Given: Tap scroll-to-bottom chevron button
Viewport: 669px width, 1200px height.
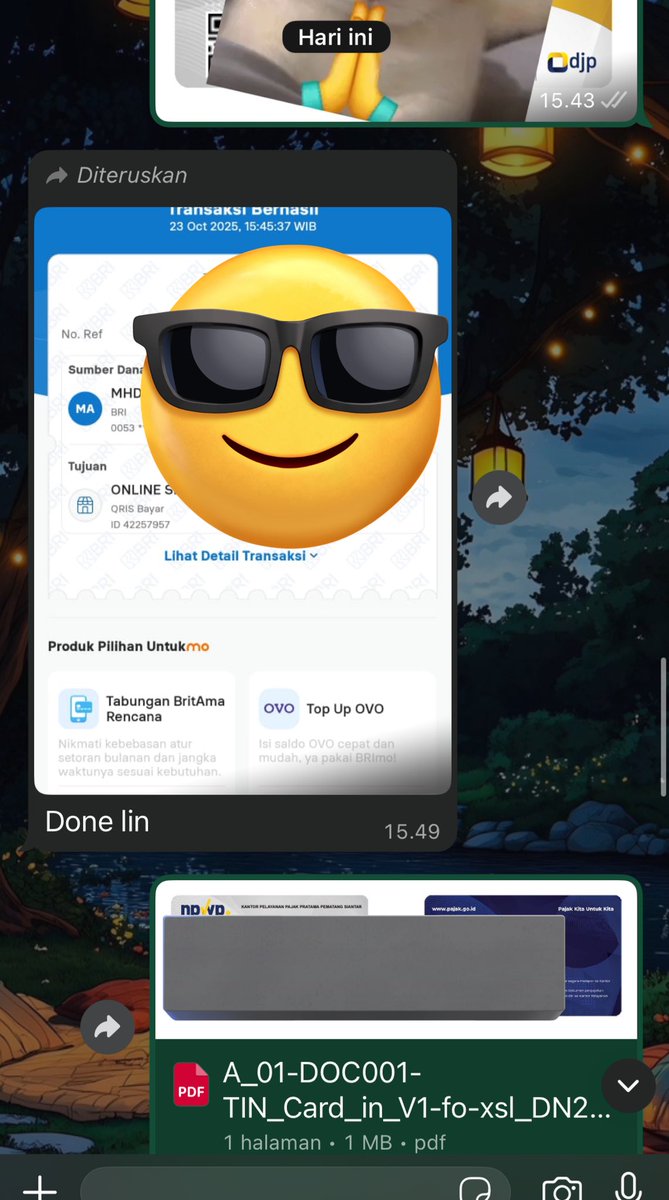Looking at the screenshot, I should tap(628, 1085).
